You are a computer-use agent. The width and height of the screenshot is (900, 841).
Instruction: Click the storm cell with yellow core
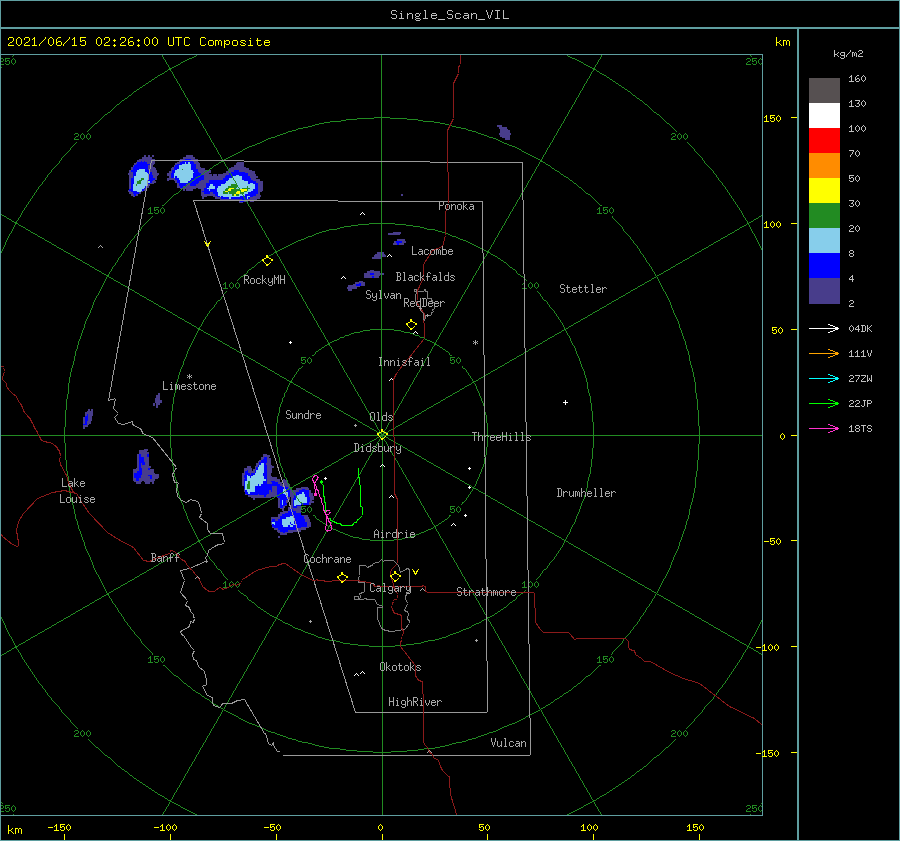[x=232, y=183]
